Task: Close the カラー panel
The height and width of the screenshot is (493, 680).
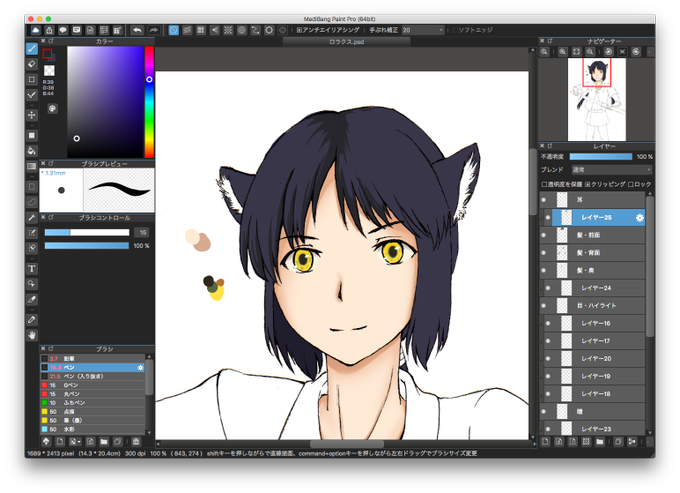Action: coord(43,41)
